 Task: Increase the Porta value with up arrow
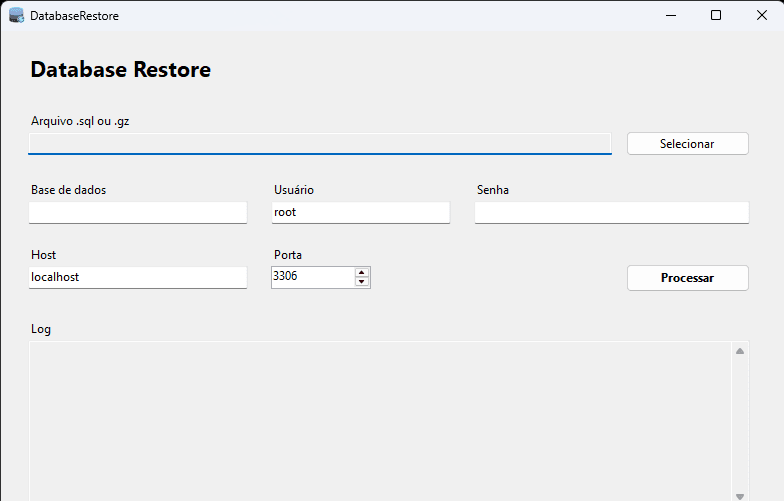[362, 272]
